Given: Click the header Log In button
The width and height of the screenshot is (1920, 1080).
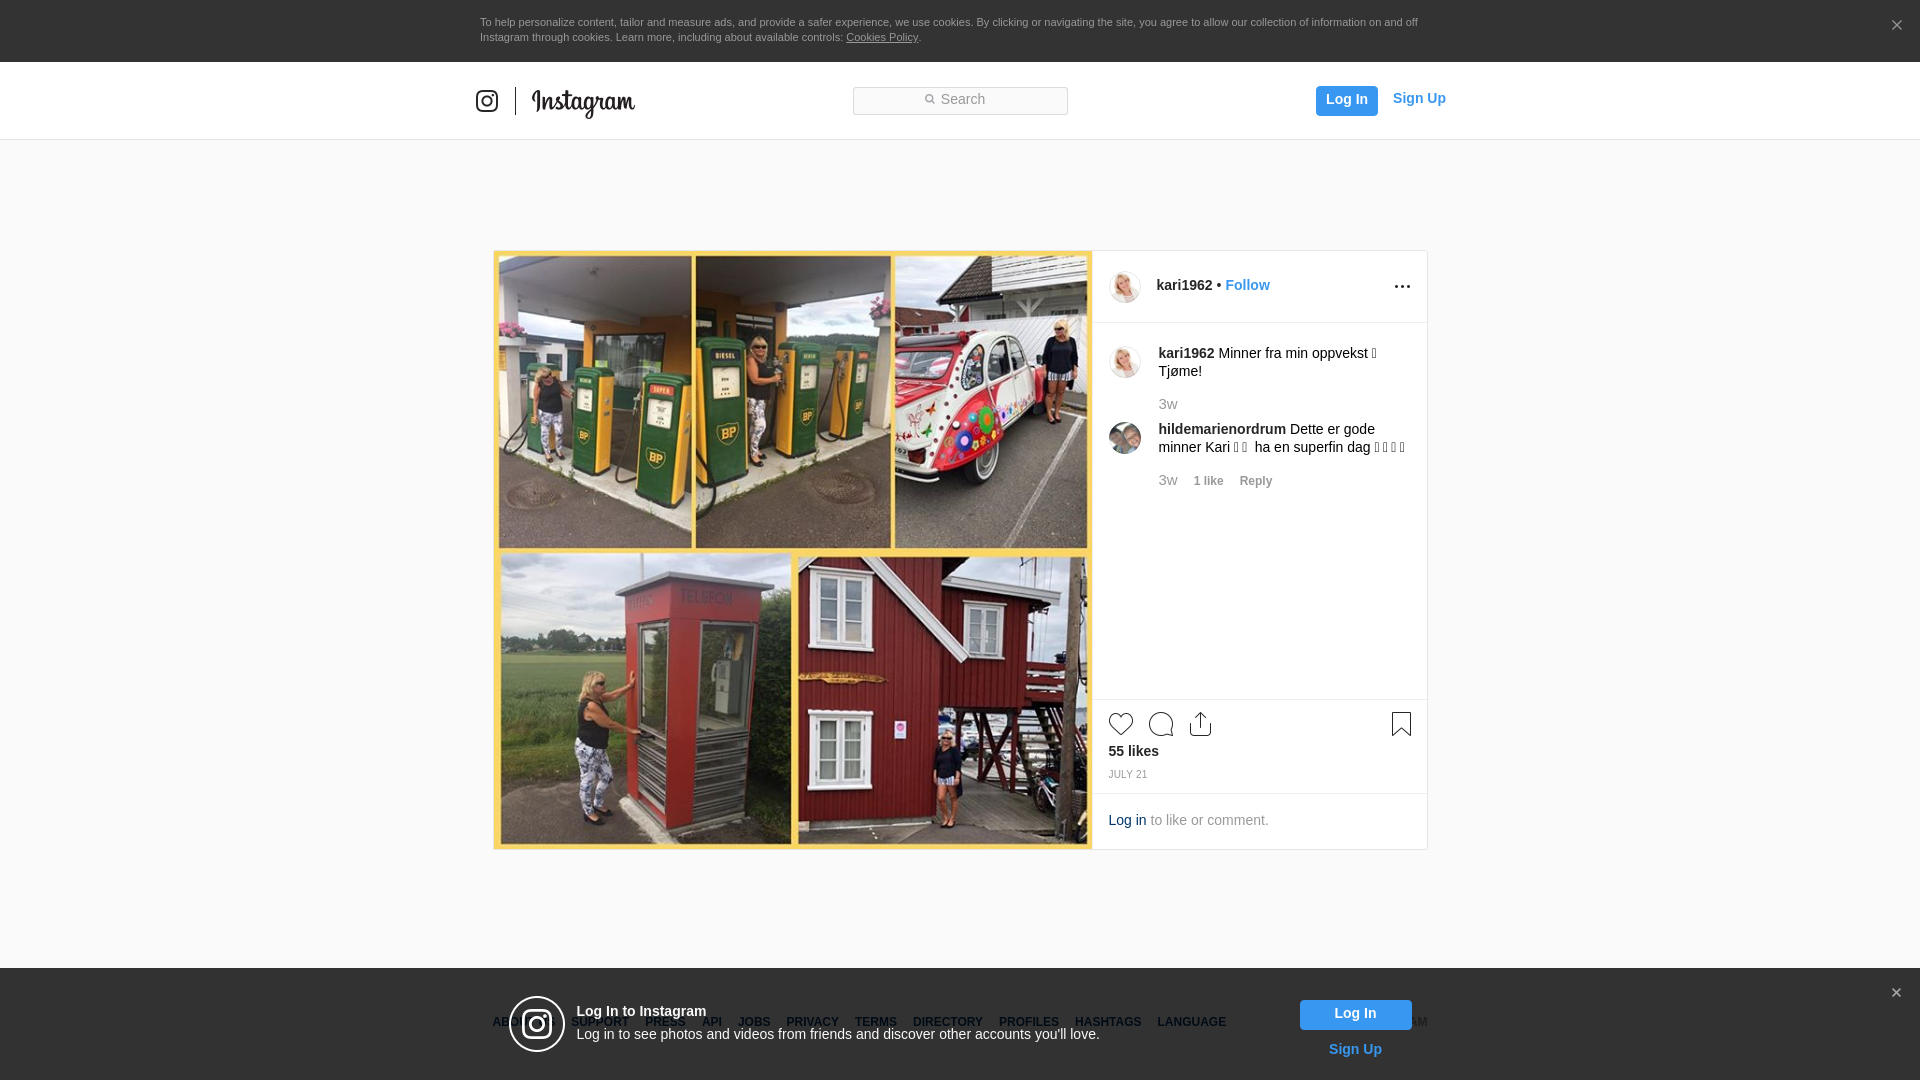Looking at the screenshot, I should click(x=1346, y=100).
